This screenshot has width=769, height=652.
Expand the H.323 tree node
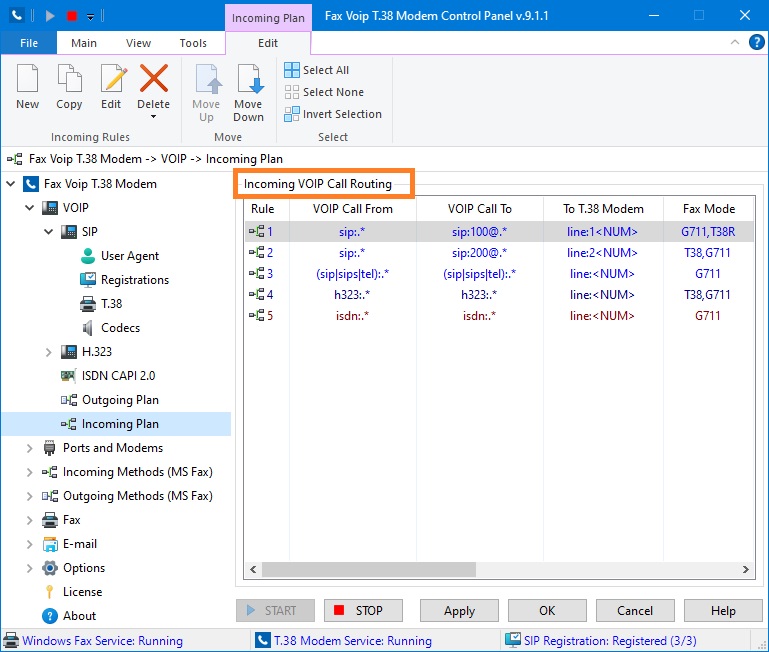click(49, 352)
